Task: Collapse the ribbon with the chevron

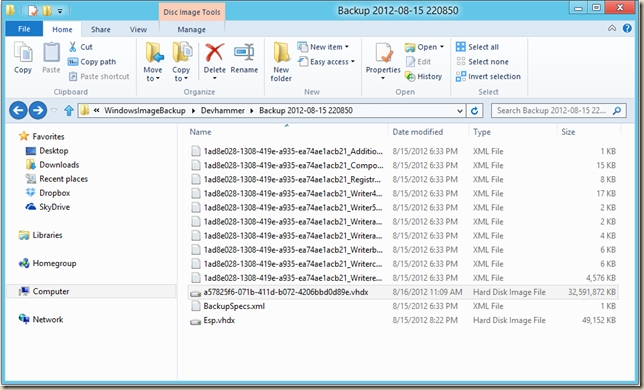Action: coord(612,28)
